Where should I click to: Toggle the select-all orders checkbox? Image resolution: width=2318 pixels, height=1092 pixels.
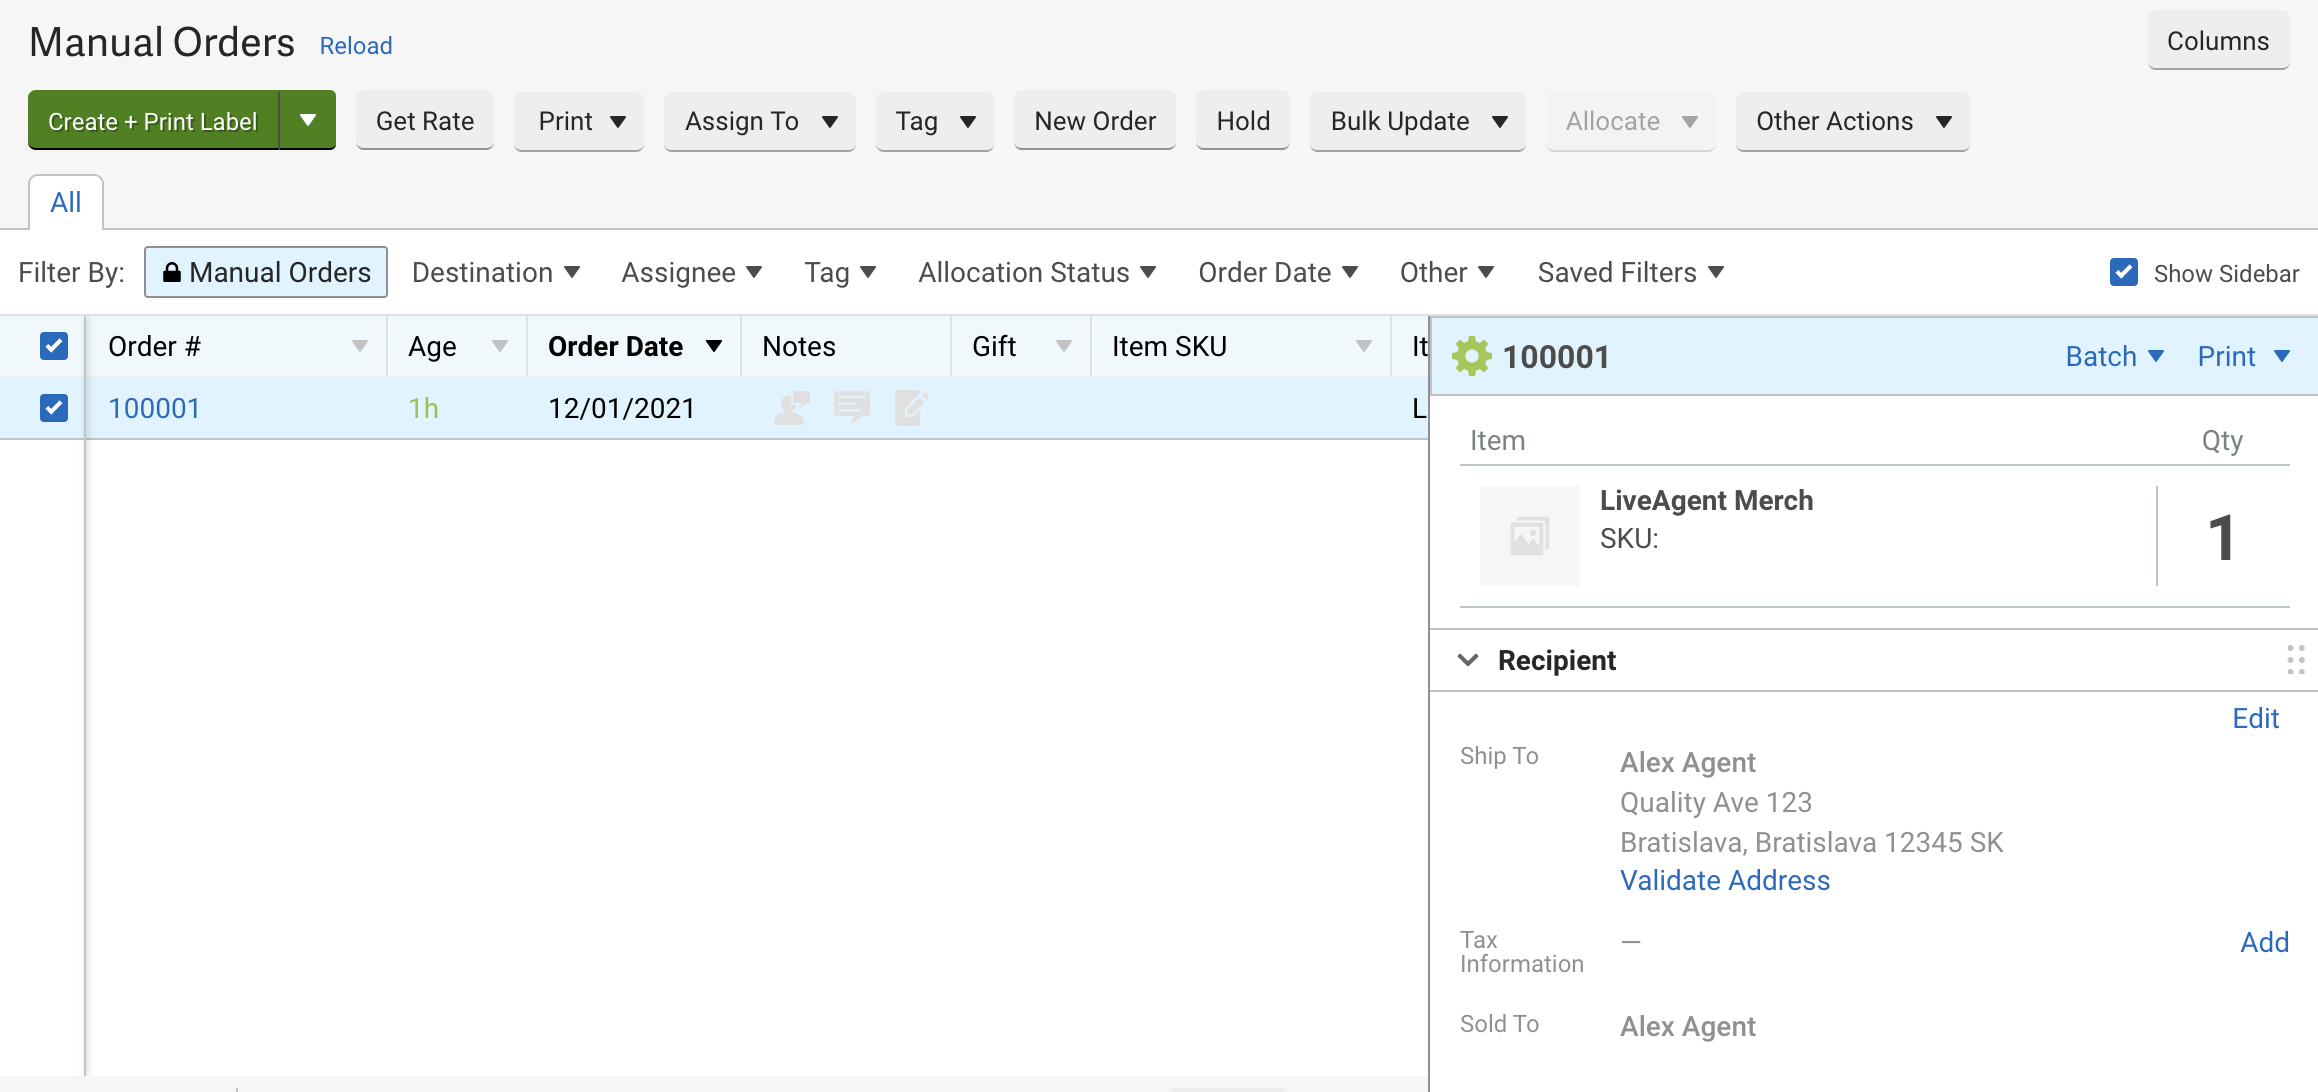[54, 346]
